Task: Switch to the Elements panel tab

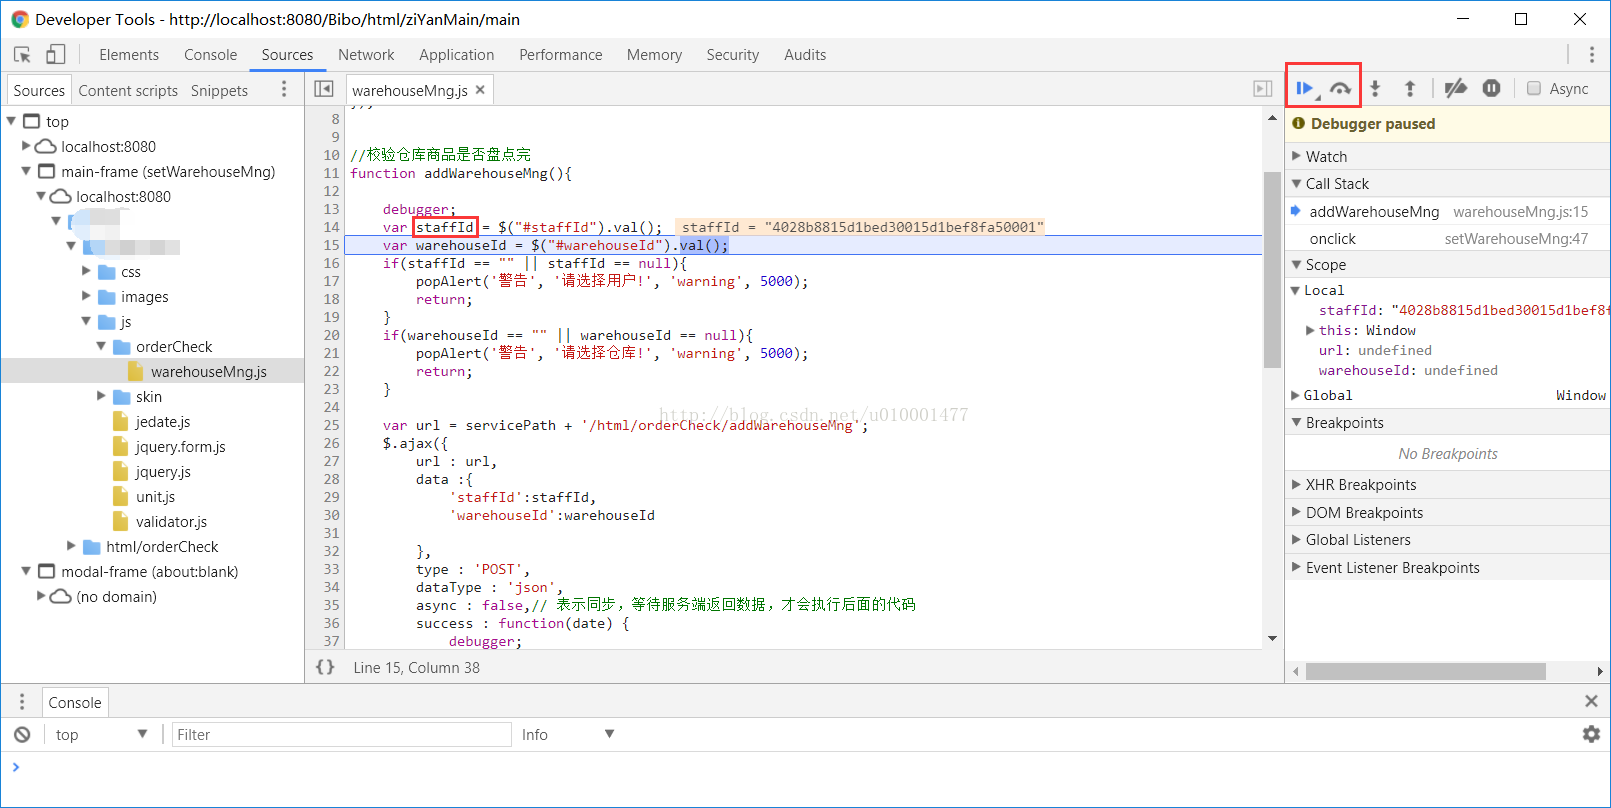Action: tap(129, 55)
